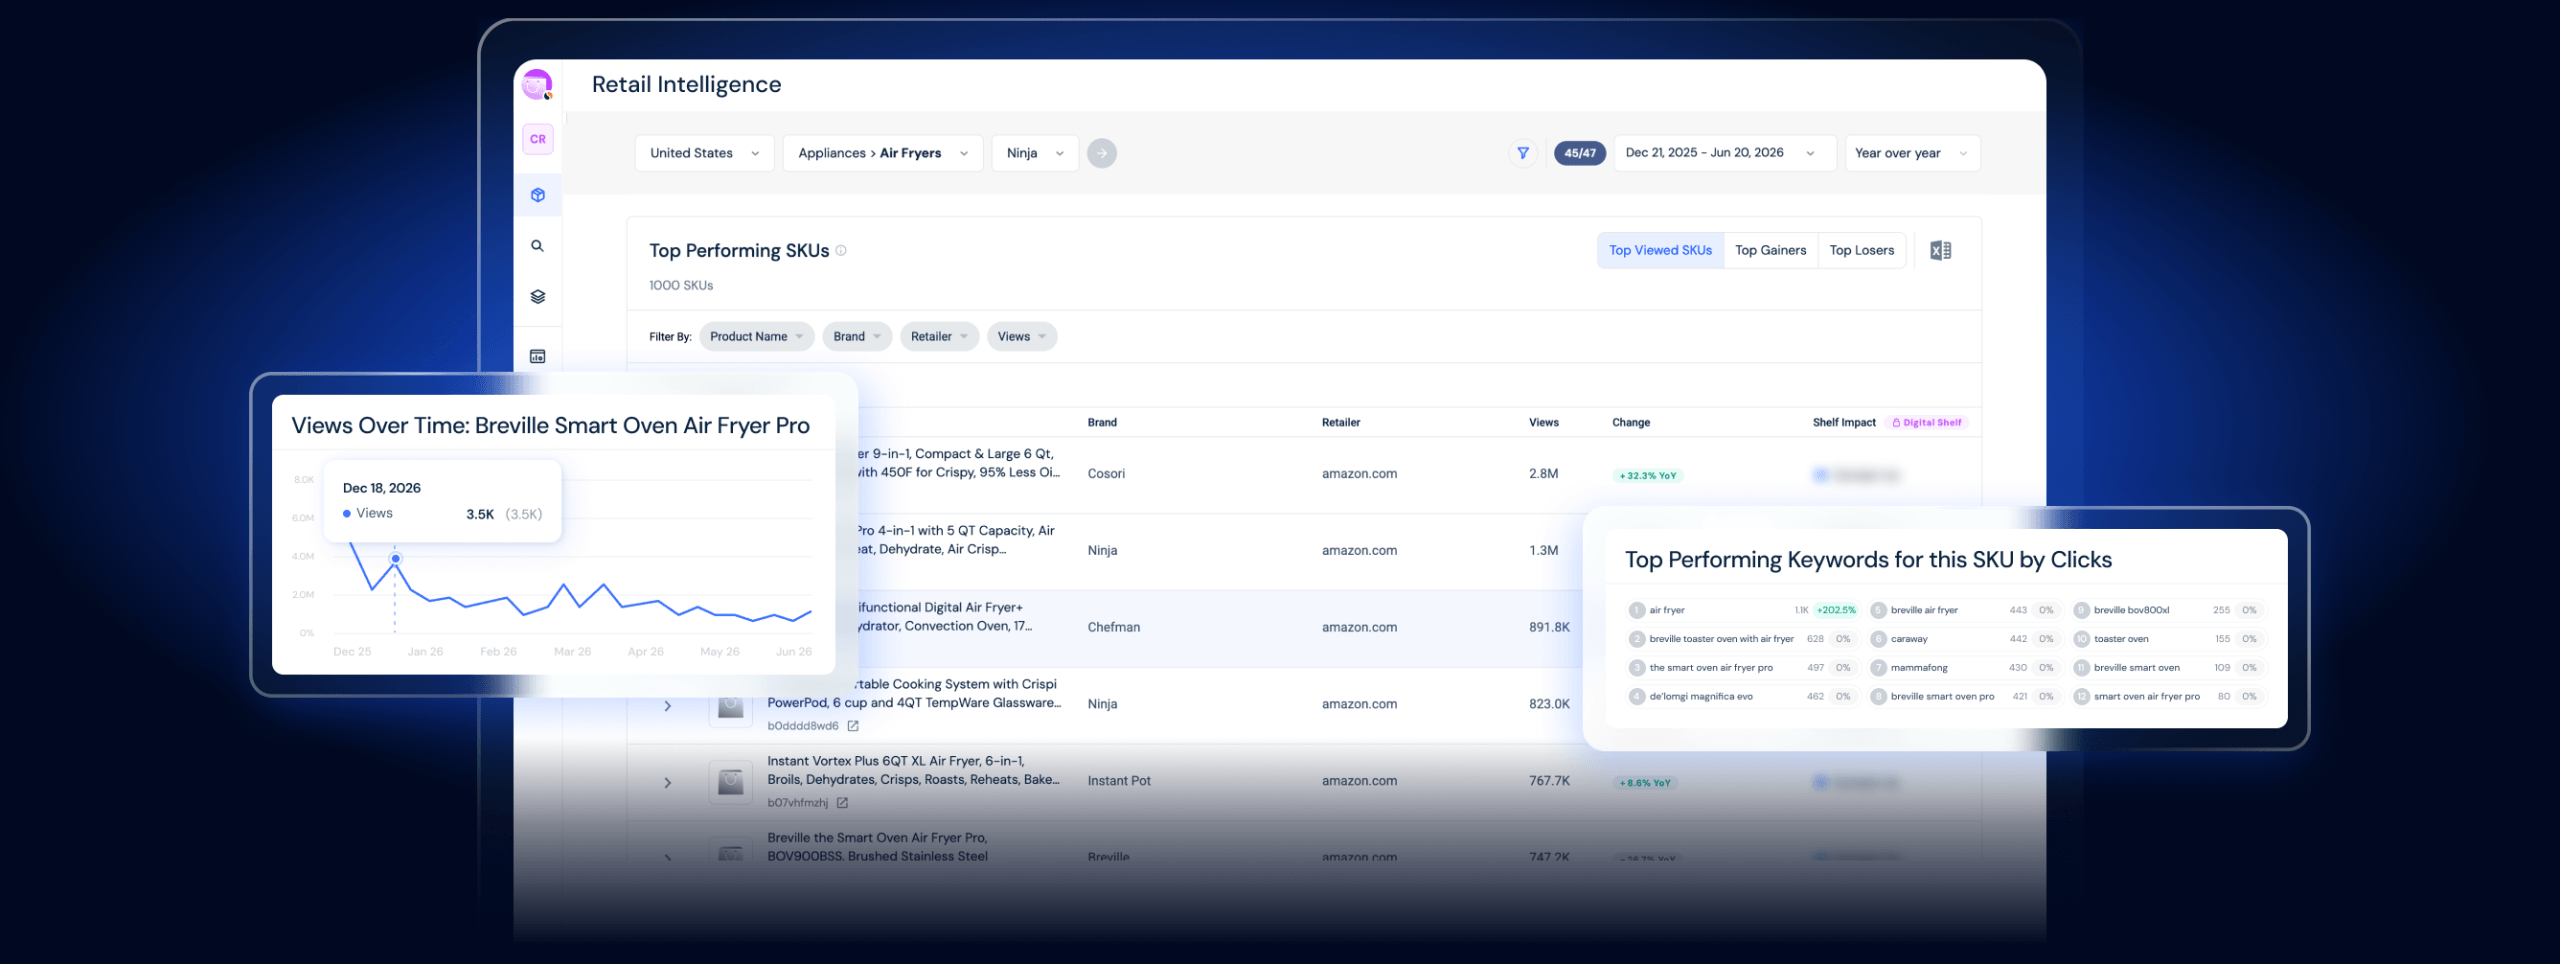Click the '+32.3% YoY' change badge
The height and width of the screenshot is (964, 2560).
[1648, 476]
